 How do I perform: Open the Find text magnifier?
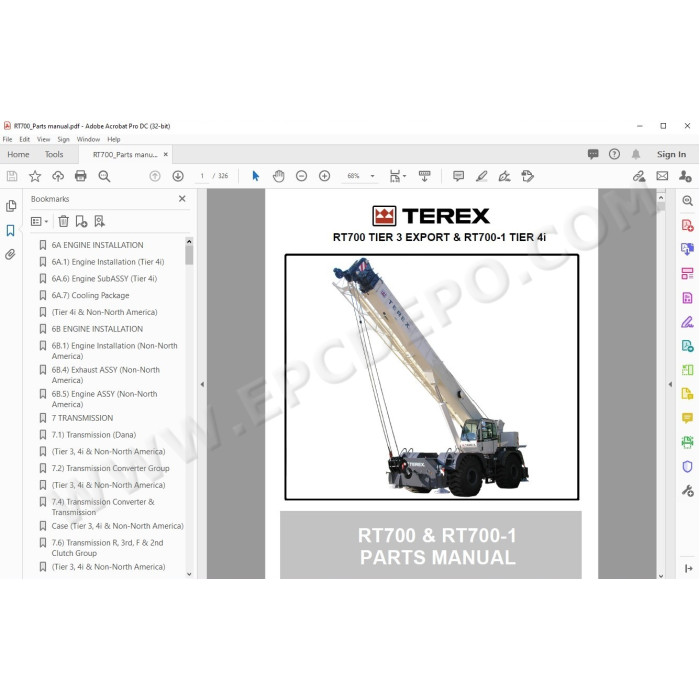[x=104, y=176]
